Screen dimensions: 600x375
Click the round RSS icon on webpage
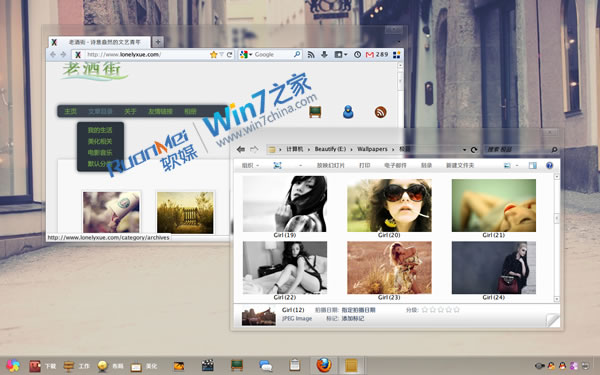coord(380,112)
